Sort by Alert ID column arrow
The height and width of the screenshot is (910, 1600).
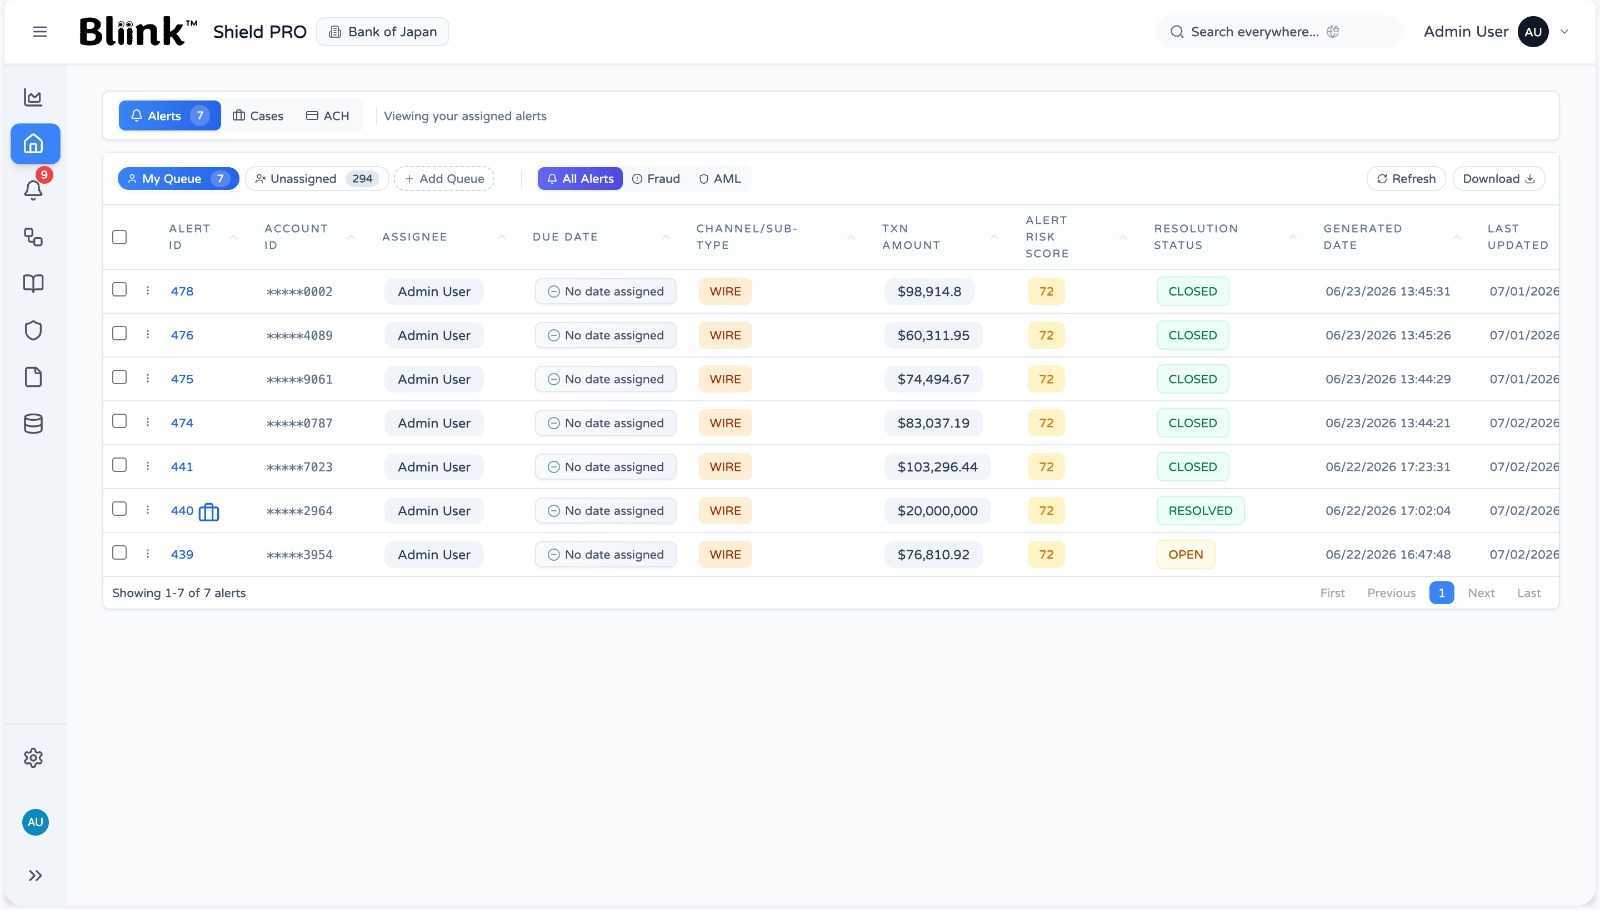tap(233, 237)
